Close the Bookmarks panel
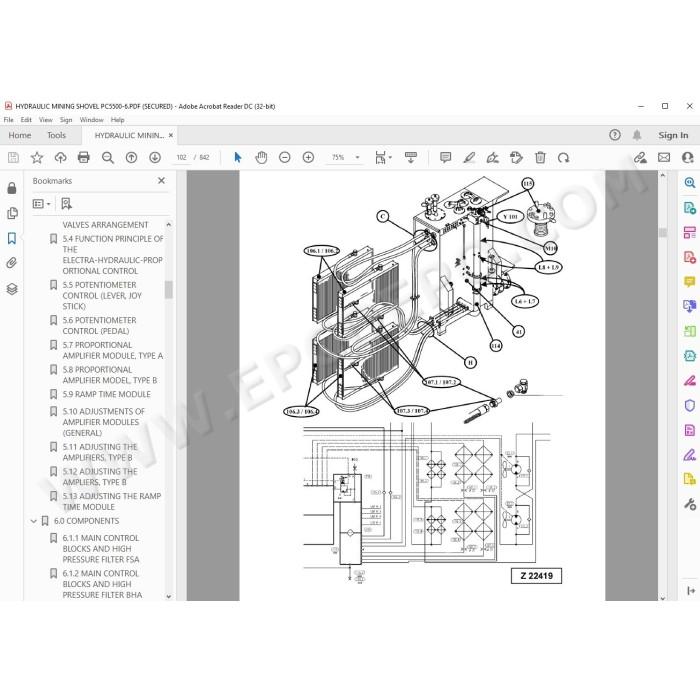 click(x=161, y=180)
